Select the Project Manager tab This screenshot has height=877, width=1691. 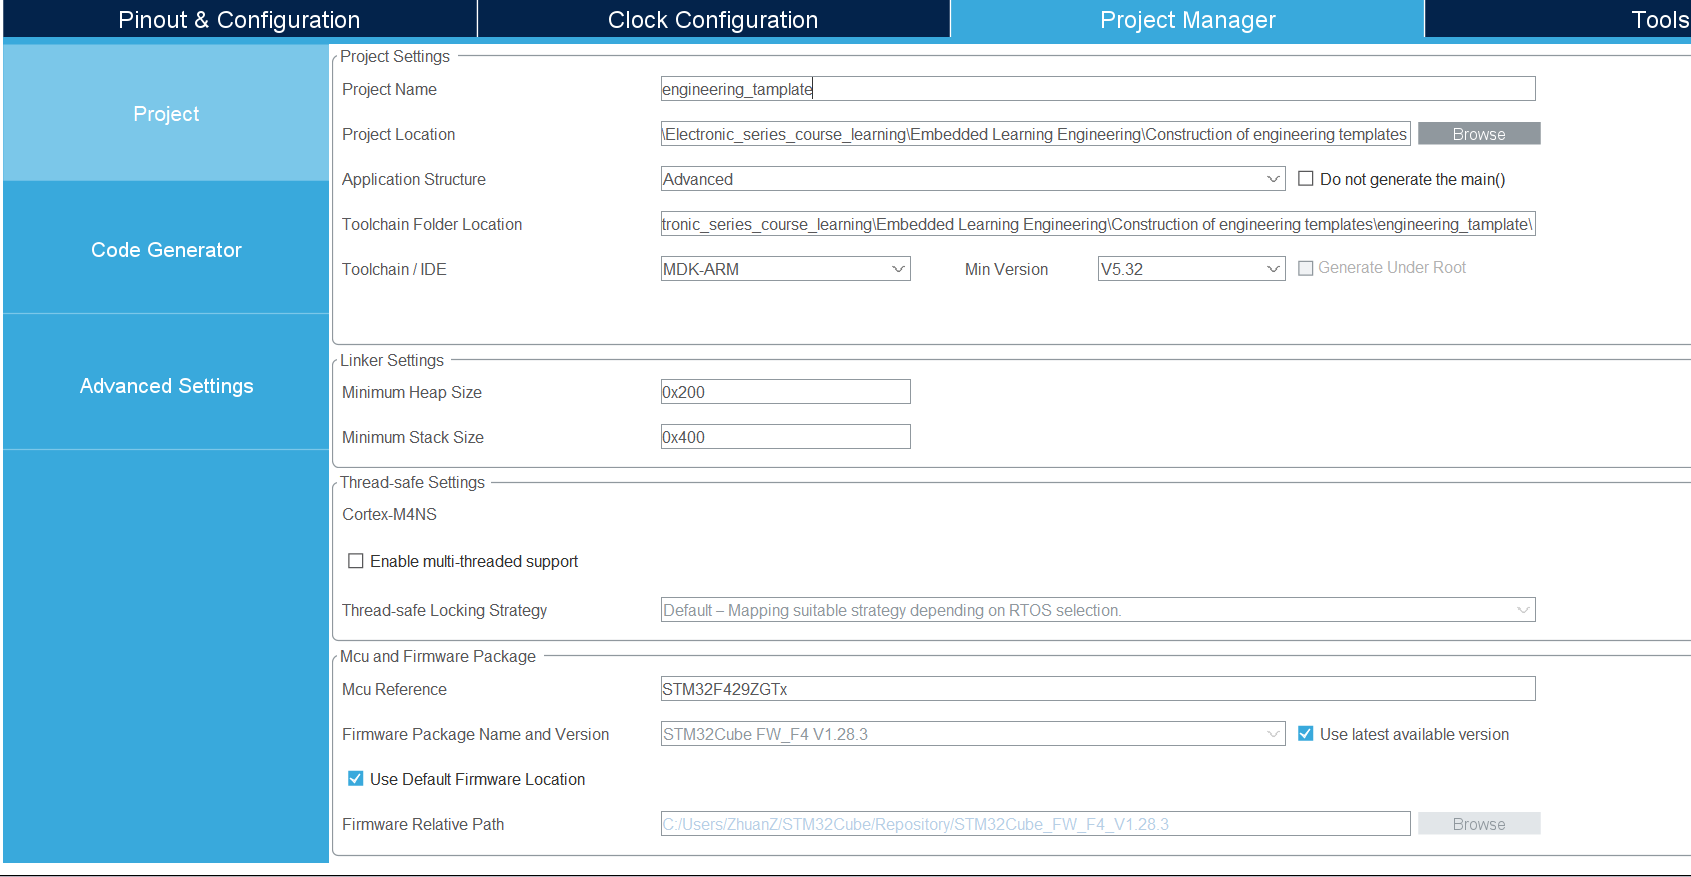tap(1187, 19)
